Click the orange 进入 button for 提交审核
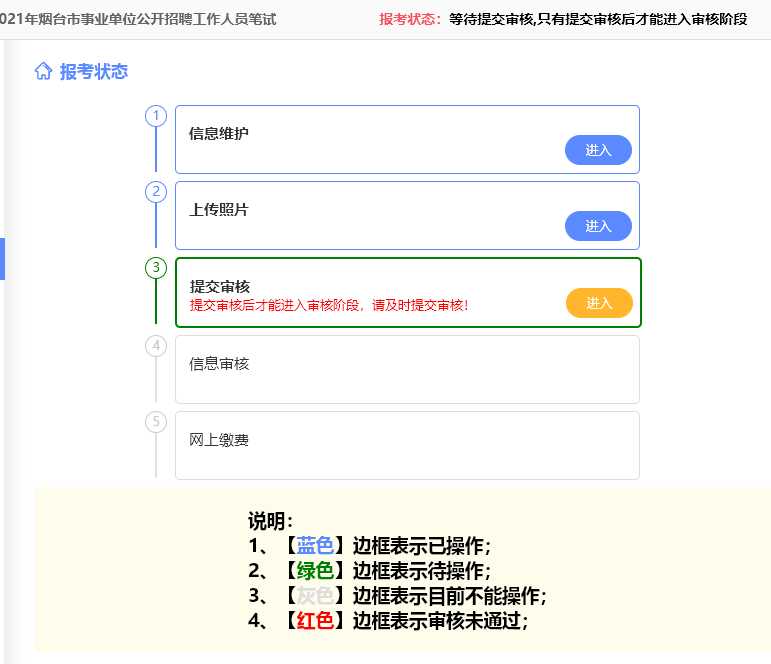This screenshot has height=664, width=771. tap(599, 303)
